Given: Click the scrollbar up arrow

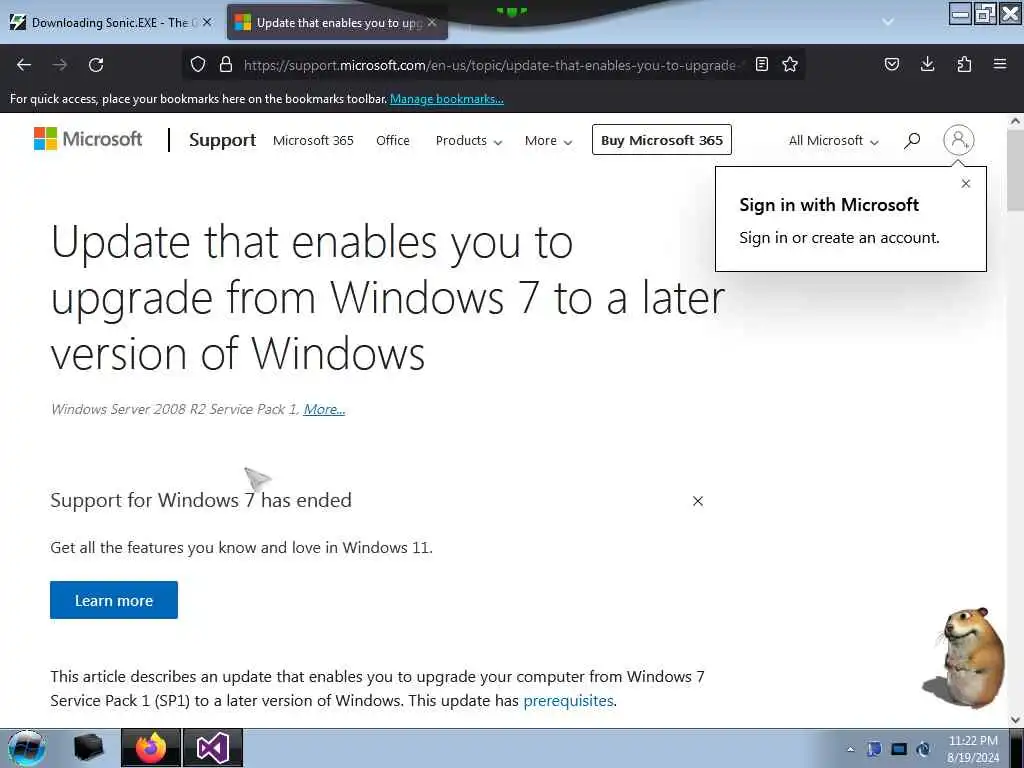Looking at the screenshot, I should (1015, 121).
